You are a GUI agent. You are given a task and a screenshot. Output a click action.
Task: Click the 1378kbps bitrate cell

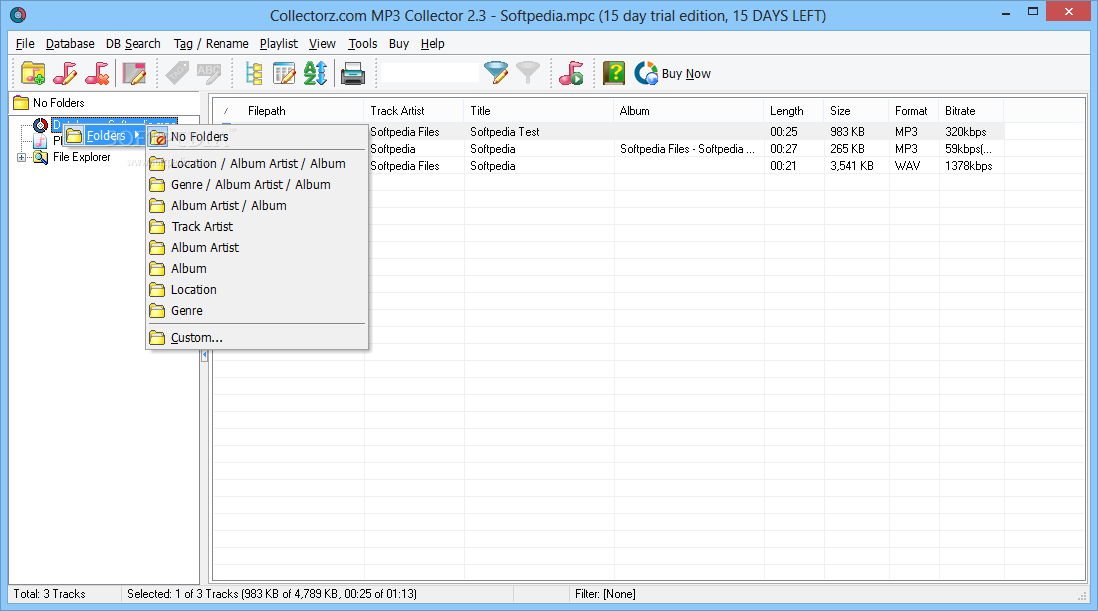[968, 166]
